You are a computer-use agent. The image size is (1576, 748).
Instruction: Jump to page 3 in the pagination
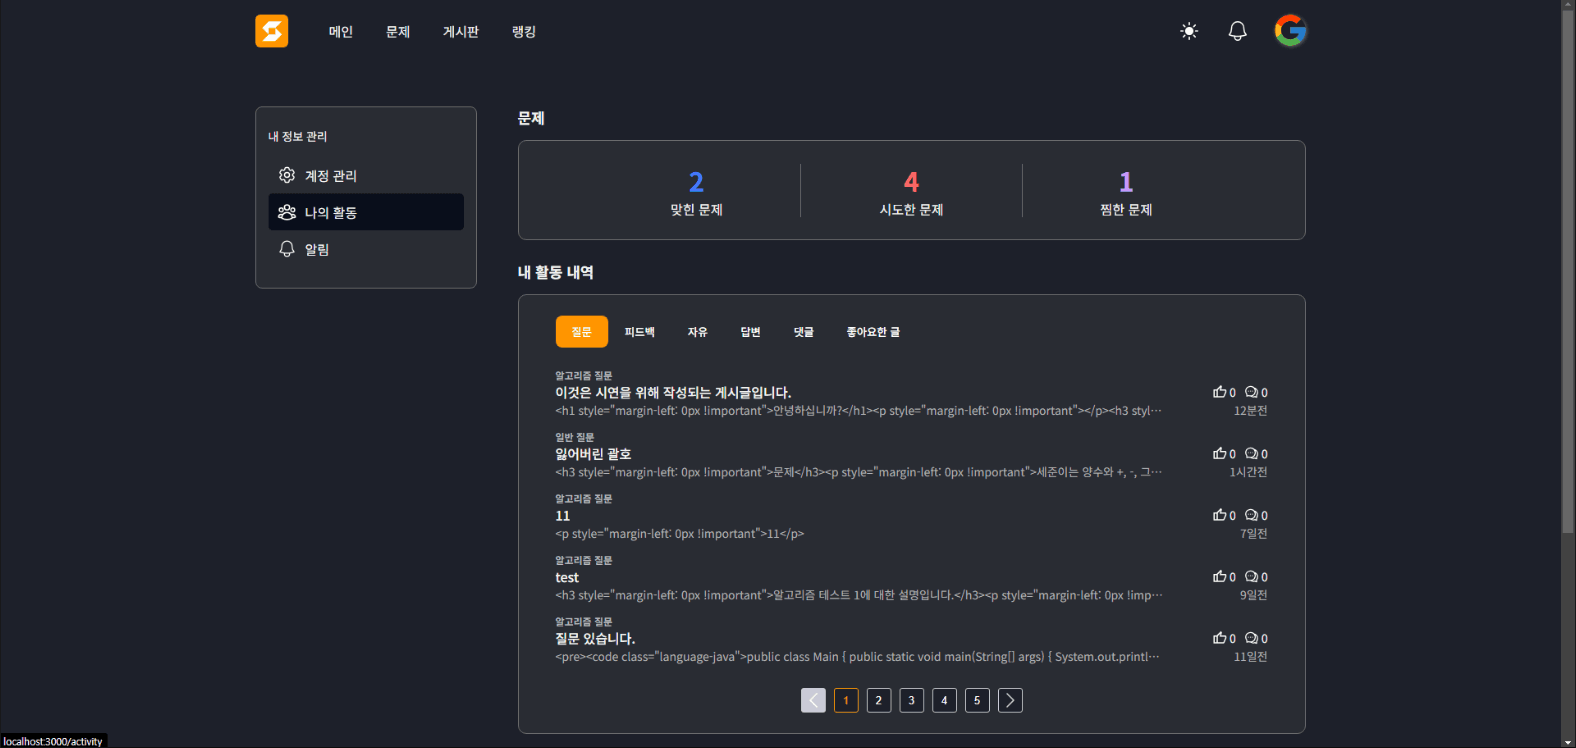coord(911,700)
